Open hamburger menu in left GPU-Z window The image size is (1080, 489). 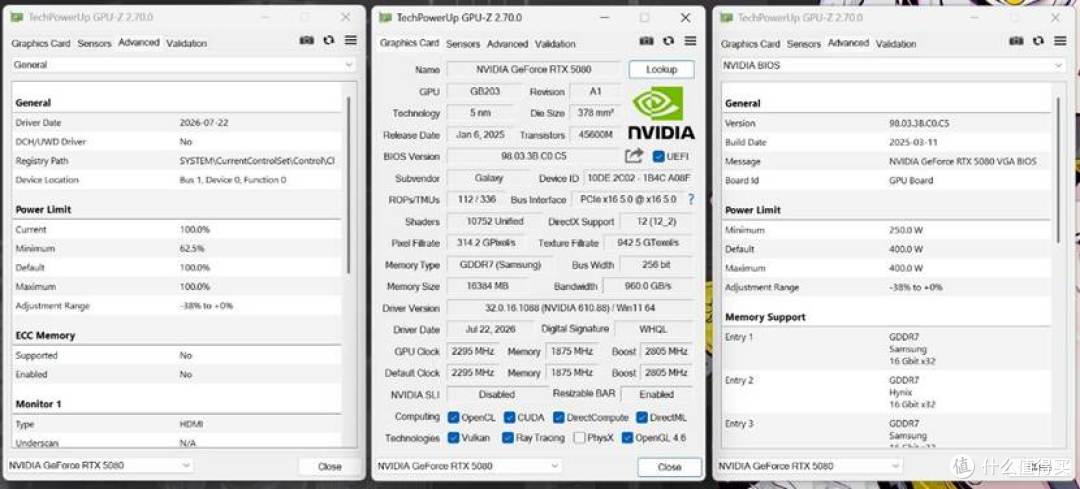point(351,41)
